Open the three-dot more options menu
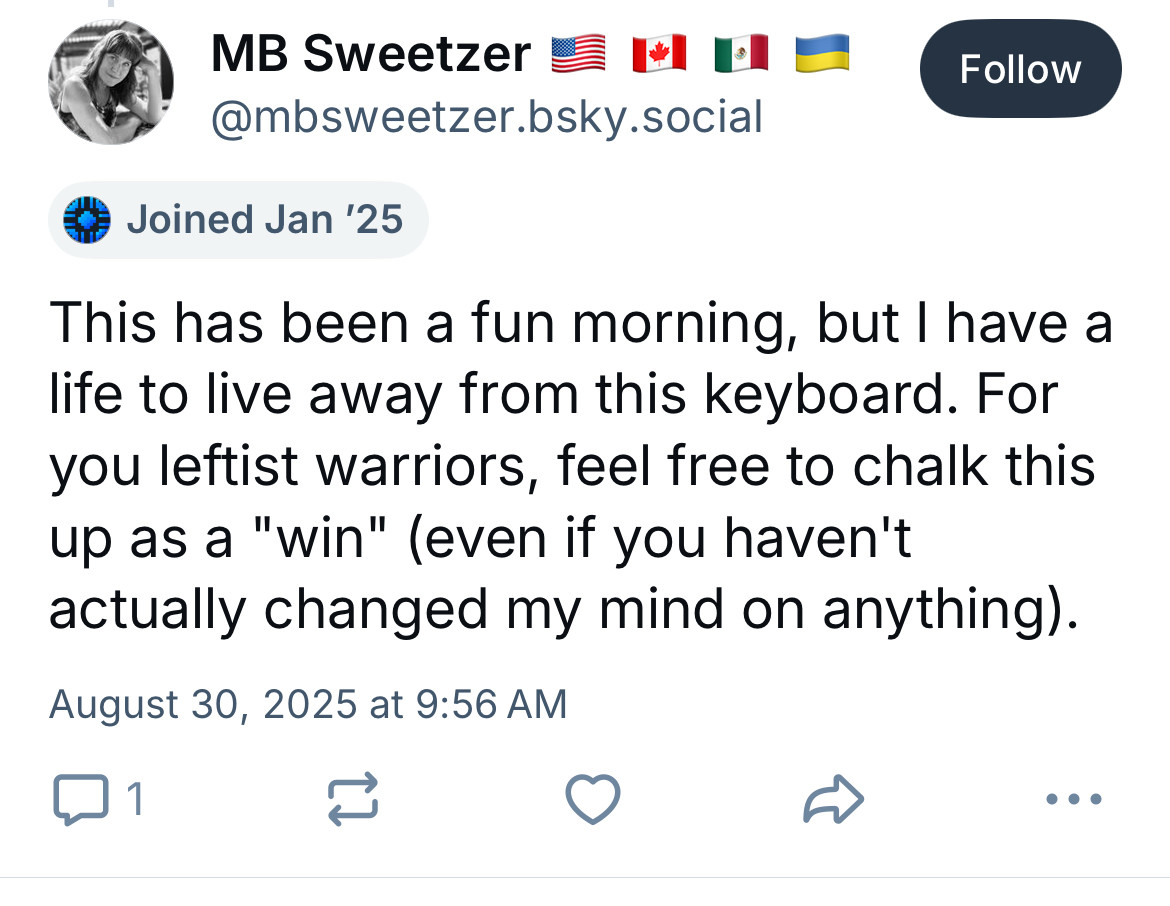This screenshot has height=906, width=1170. tap(1074, 799)
